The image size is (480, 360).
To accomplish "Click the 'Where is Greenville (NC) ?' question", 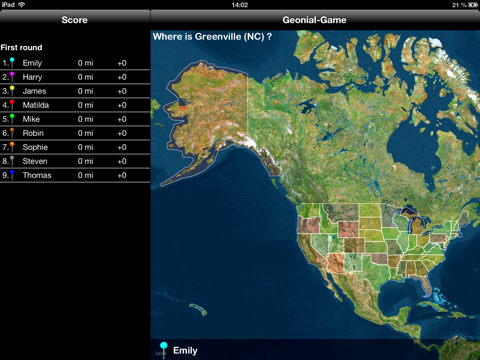I will (x=212, y=37).
